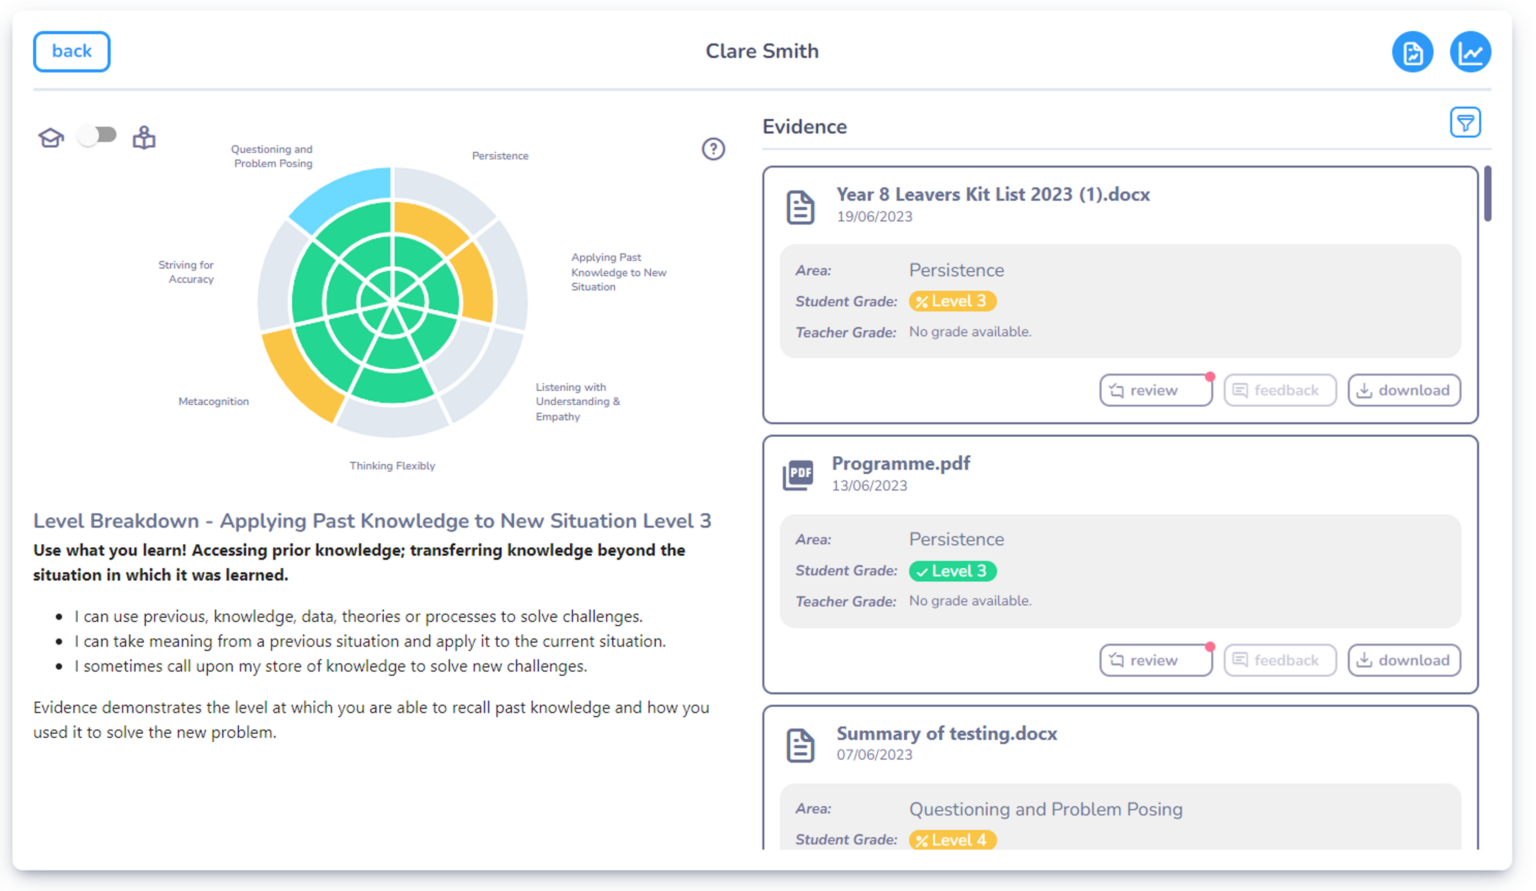Image resolution: width=1536 pixels, height=891 pixels.
Task: Click the Programme.pdf file icon
Action: pyautogui.click(x=798, y=474)
